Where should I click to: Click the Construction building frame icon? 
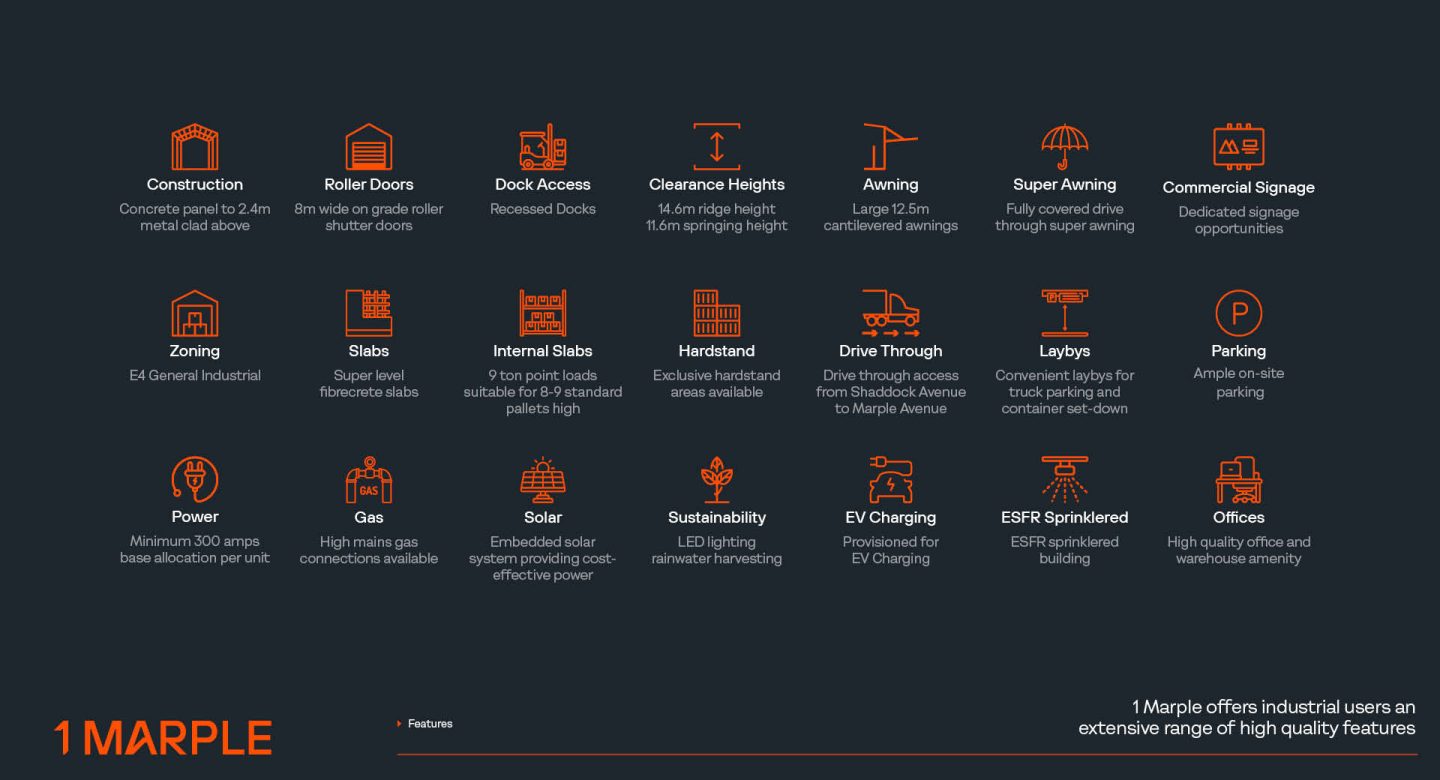[x=195, y=147]
